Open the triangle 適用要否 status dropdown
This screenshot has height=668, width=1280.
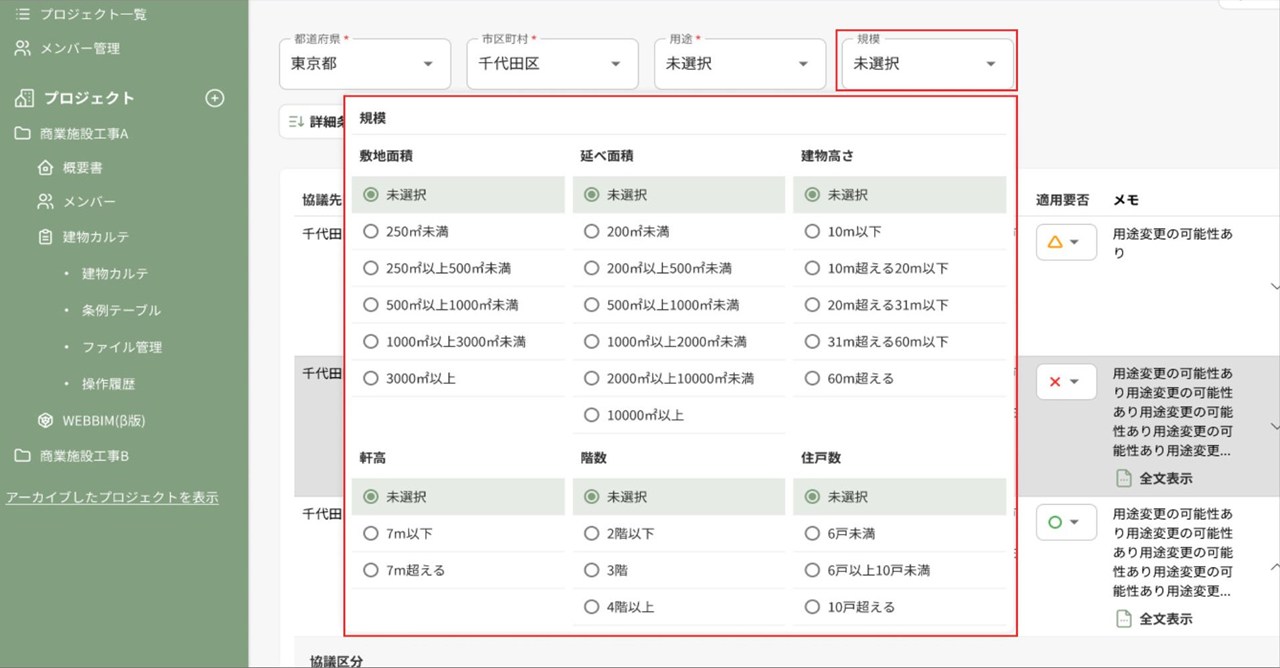tap(1065, 242)
